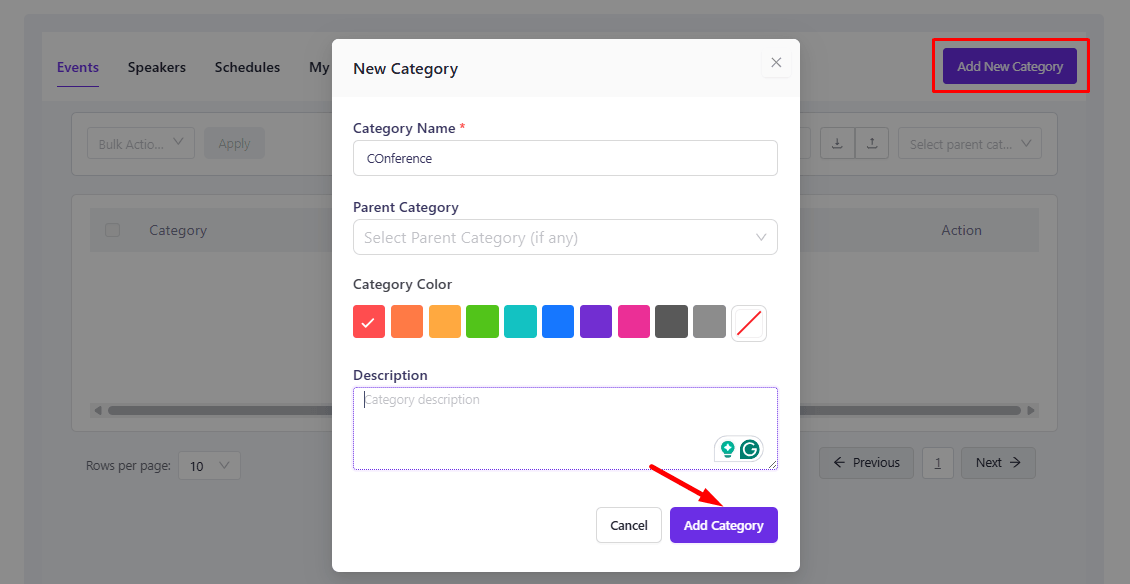
Task: Open the Events tab
Action: [x=78, y=68]
